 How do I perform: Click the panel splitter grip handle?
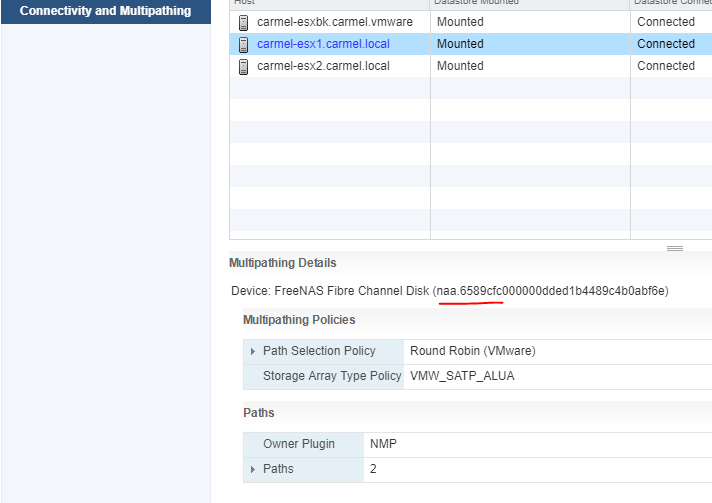tap(675, 248)
